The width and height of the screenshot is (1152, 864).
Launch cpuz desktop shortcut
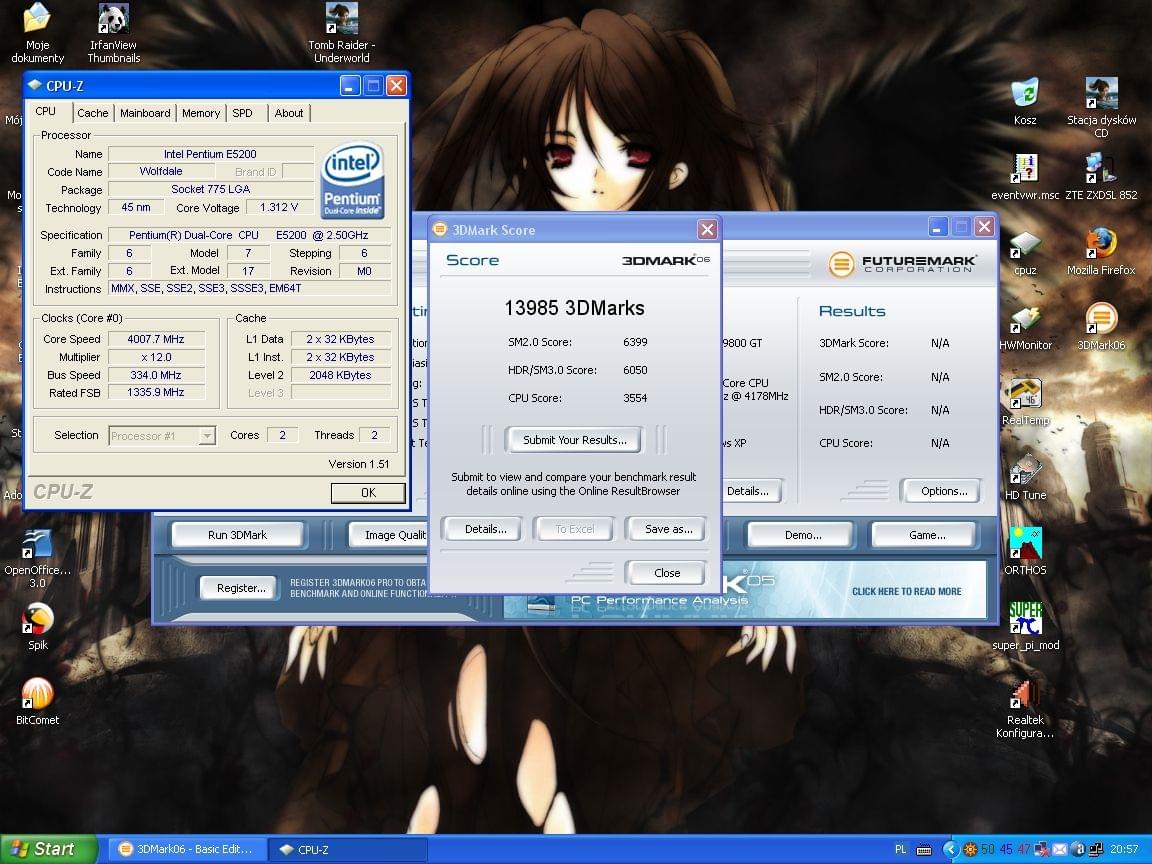[1025, 252]
